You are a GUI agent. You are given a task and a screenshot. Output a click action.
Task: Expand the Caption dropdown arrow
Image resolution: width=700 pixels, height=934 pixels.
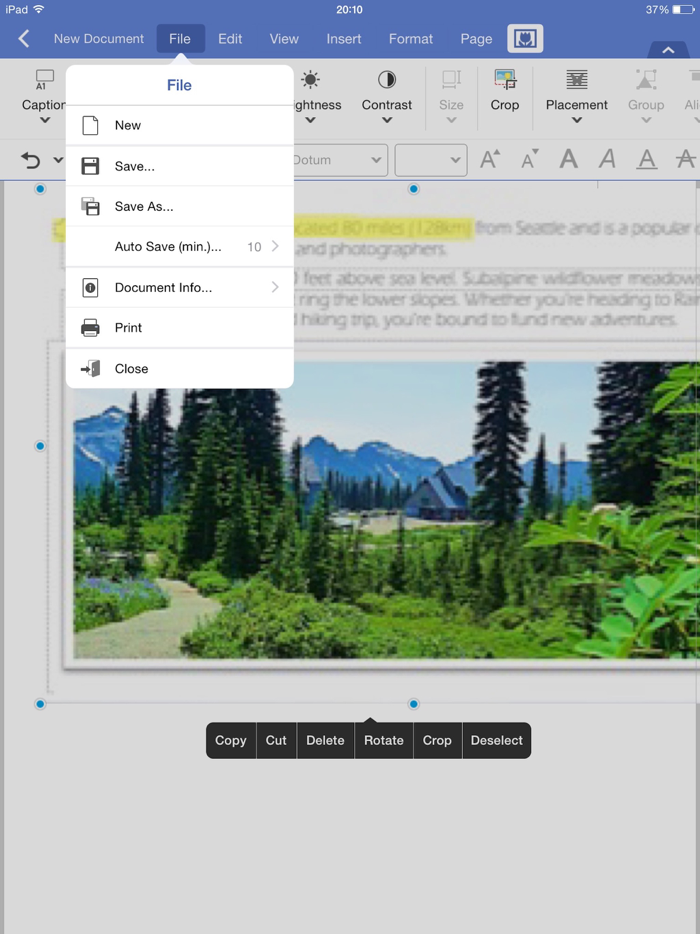(45, 120)
